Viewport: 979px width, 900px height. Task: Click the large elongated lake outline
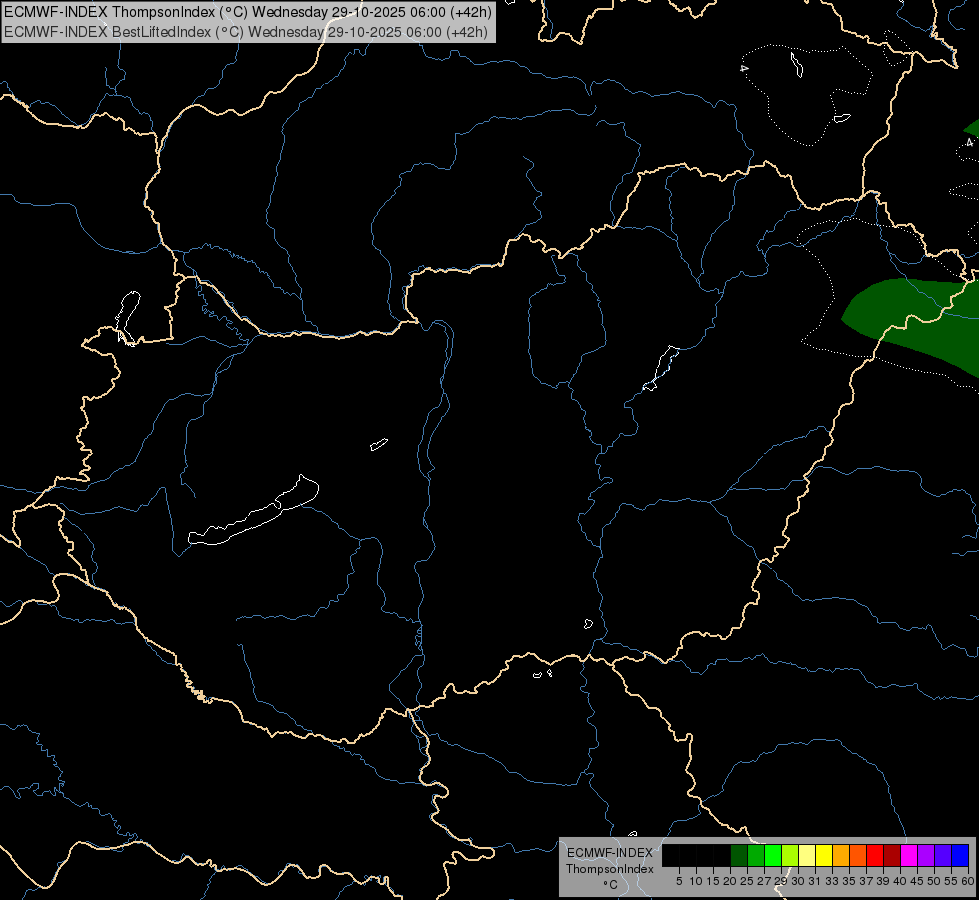[253, 511]
